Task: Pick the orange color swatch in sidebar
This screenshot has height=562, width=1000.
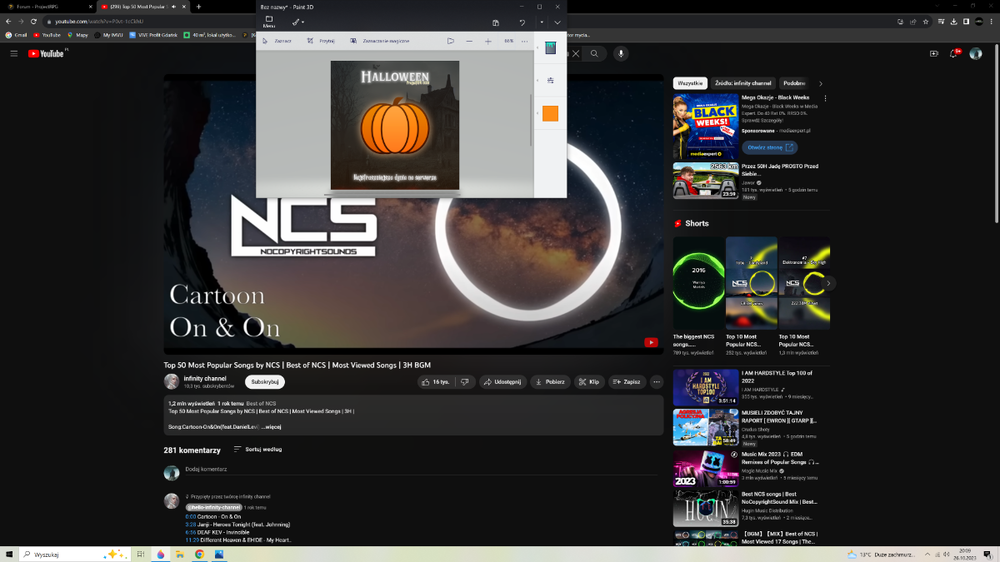Action: pyautogui.click(x=550, y=114)
